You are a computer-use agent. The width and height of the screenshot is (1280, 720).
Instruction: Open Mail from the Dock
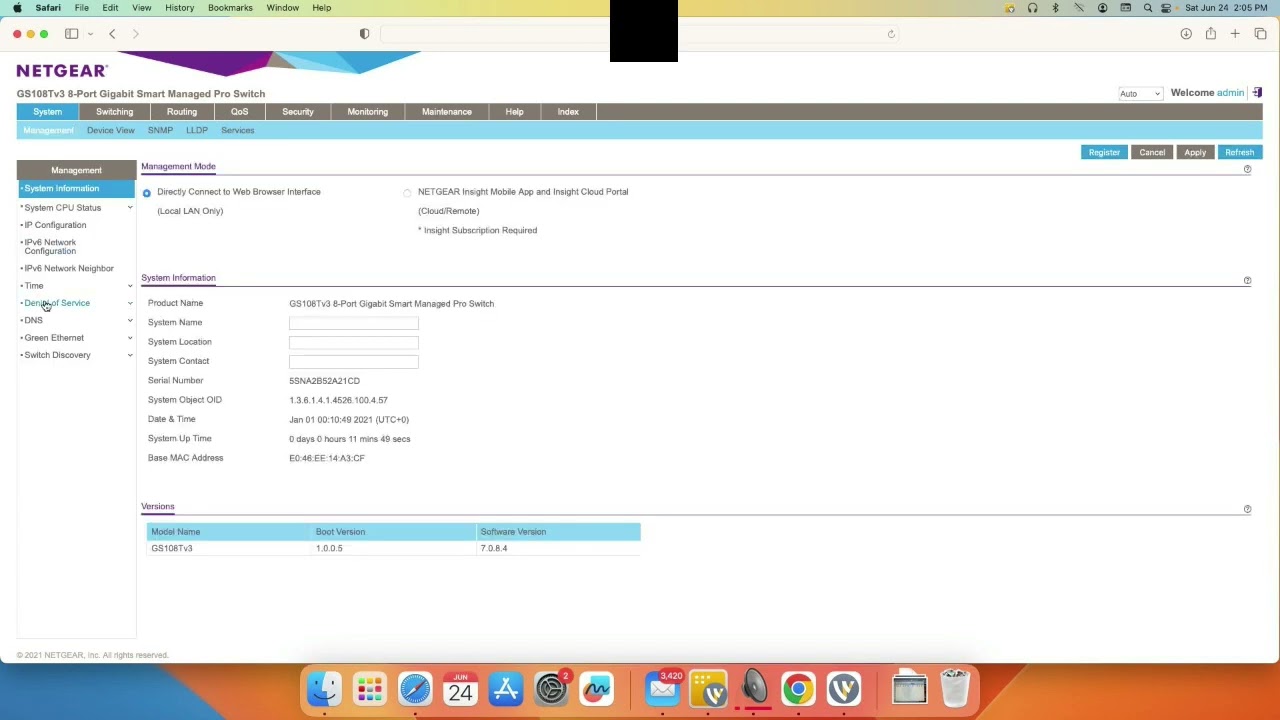(x=663, y=689)
